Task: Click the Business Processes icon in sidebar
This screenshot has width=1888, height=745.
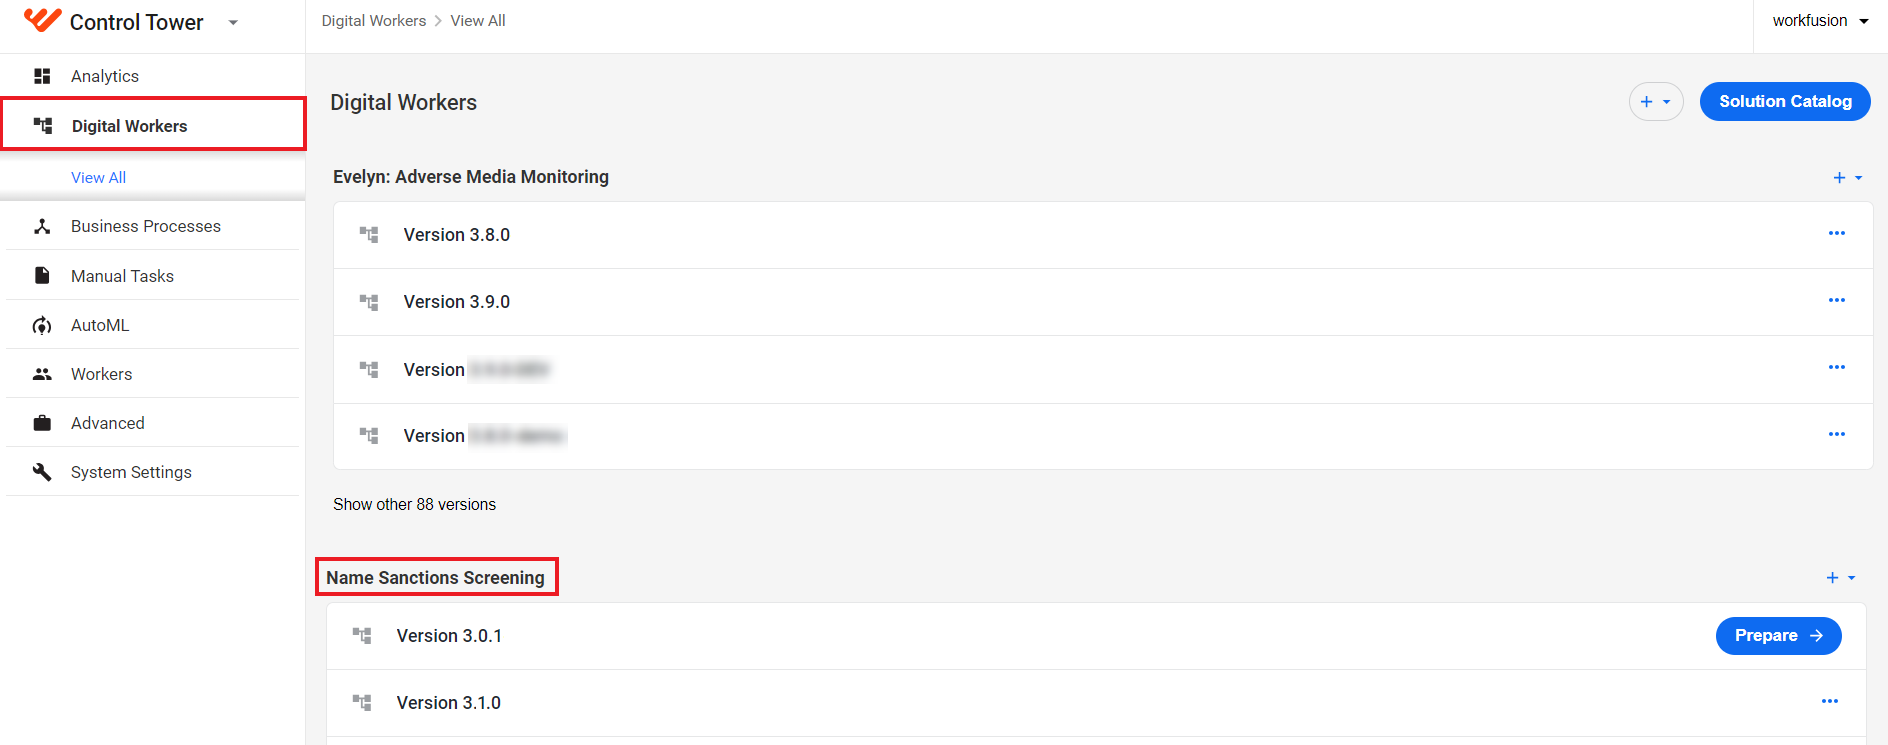Action: coord(42,226)
